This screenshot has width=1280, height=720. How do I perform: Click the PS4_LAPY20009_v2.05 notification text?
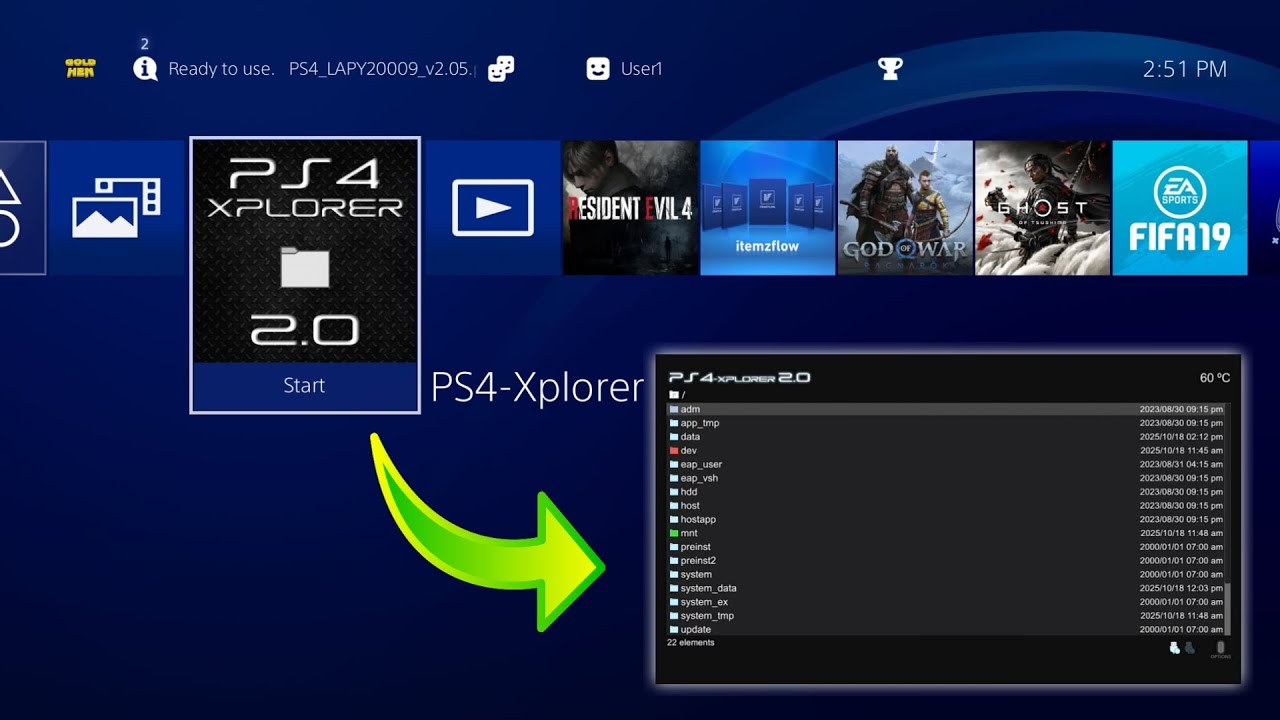[381, 69]
